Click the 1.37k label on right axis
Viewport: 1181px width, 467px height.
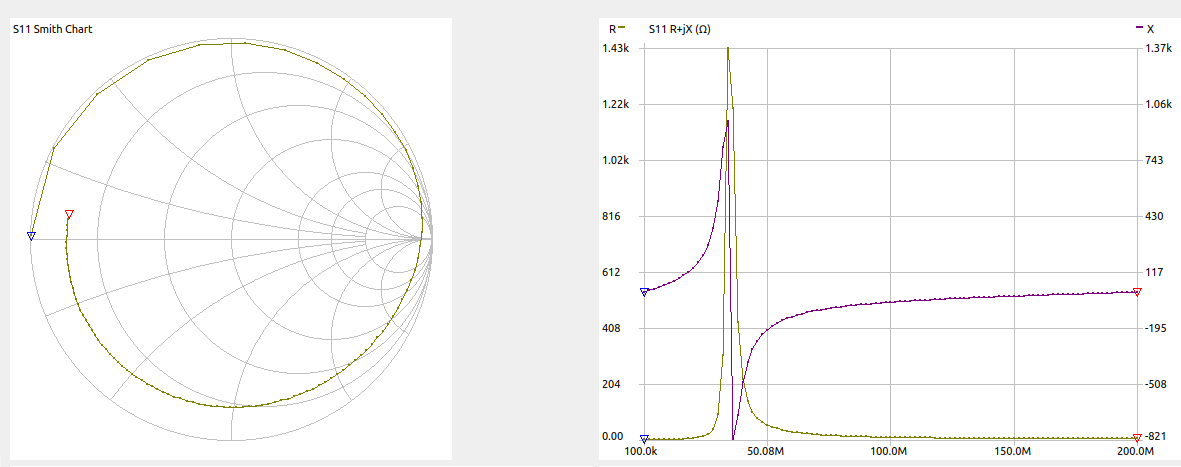(x=1160, y=49)
